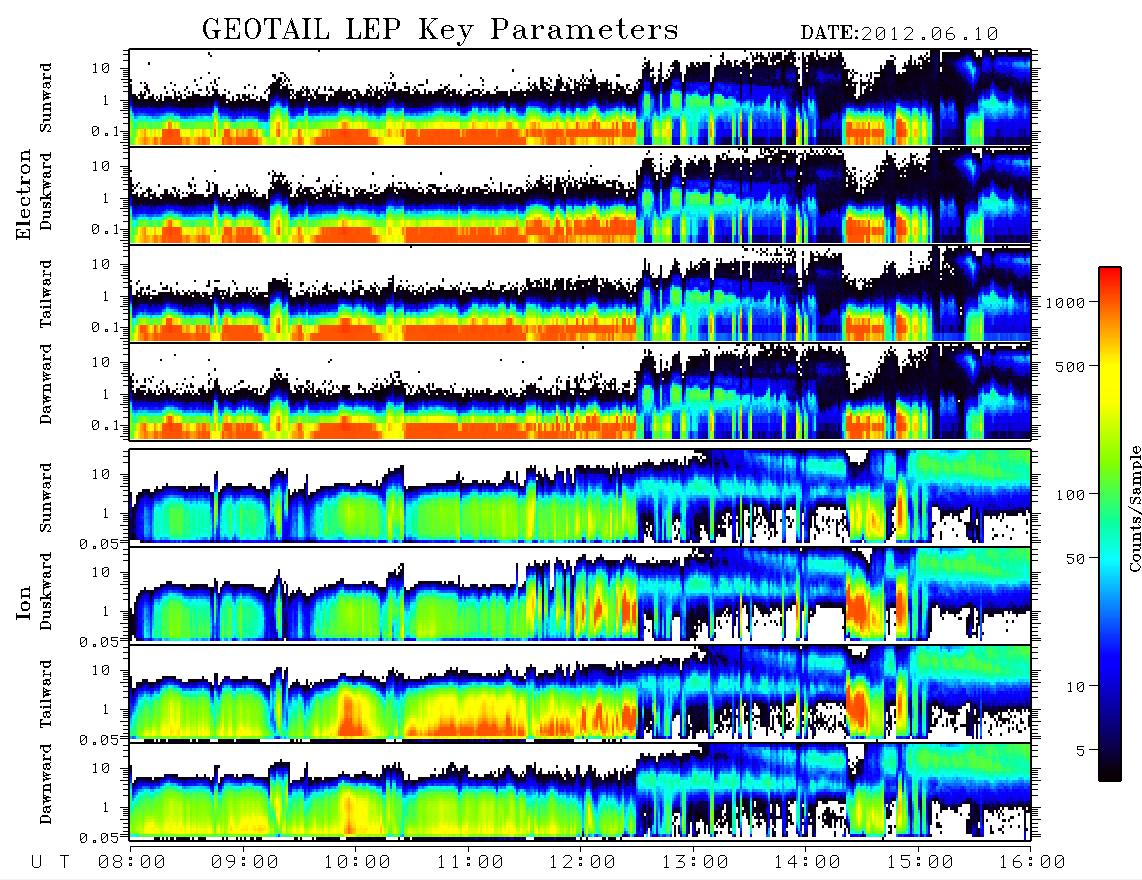Select the Ion "Sunward" panel label

click(x=46, y=498)
